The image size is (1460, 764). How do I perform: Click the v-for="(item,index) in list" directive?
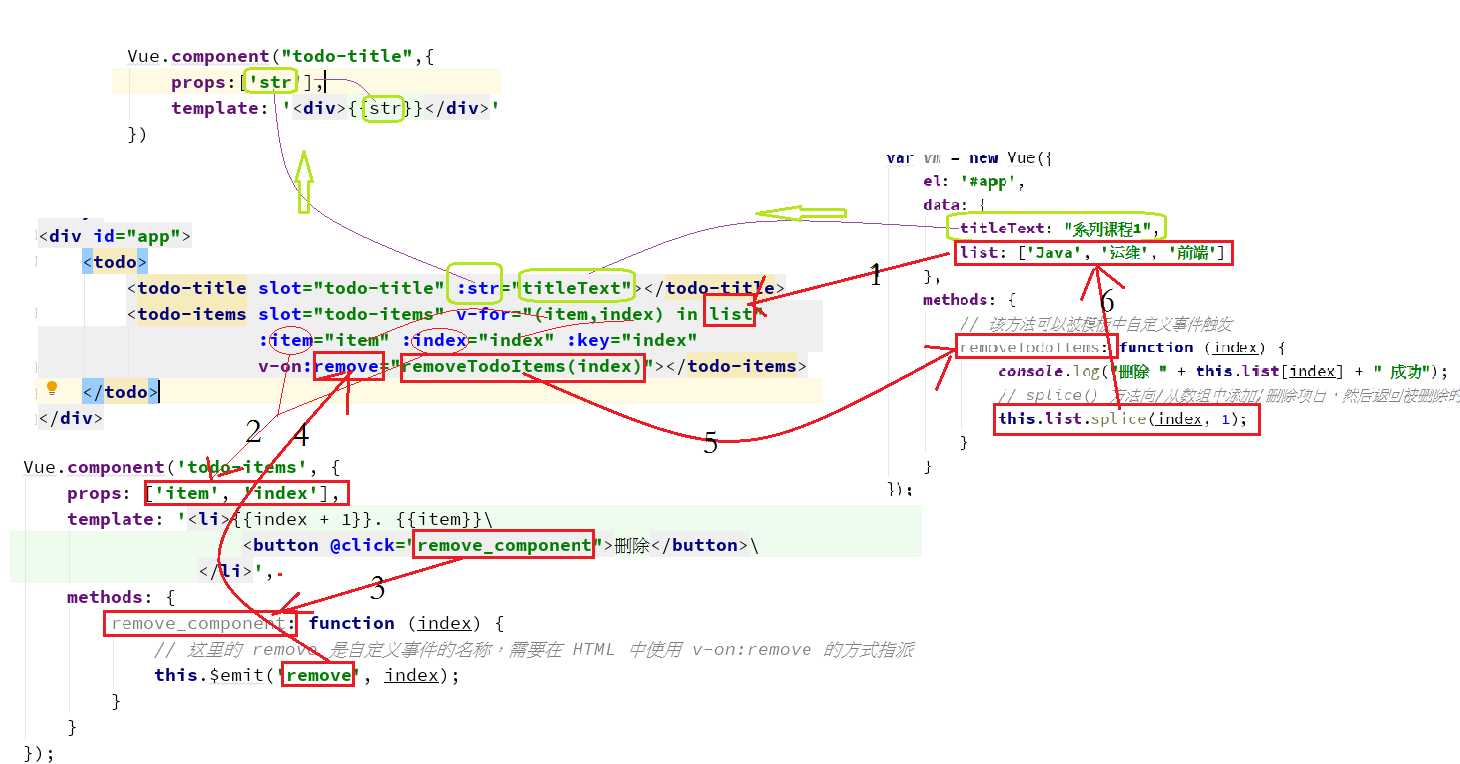click(x=609, y=314)
